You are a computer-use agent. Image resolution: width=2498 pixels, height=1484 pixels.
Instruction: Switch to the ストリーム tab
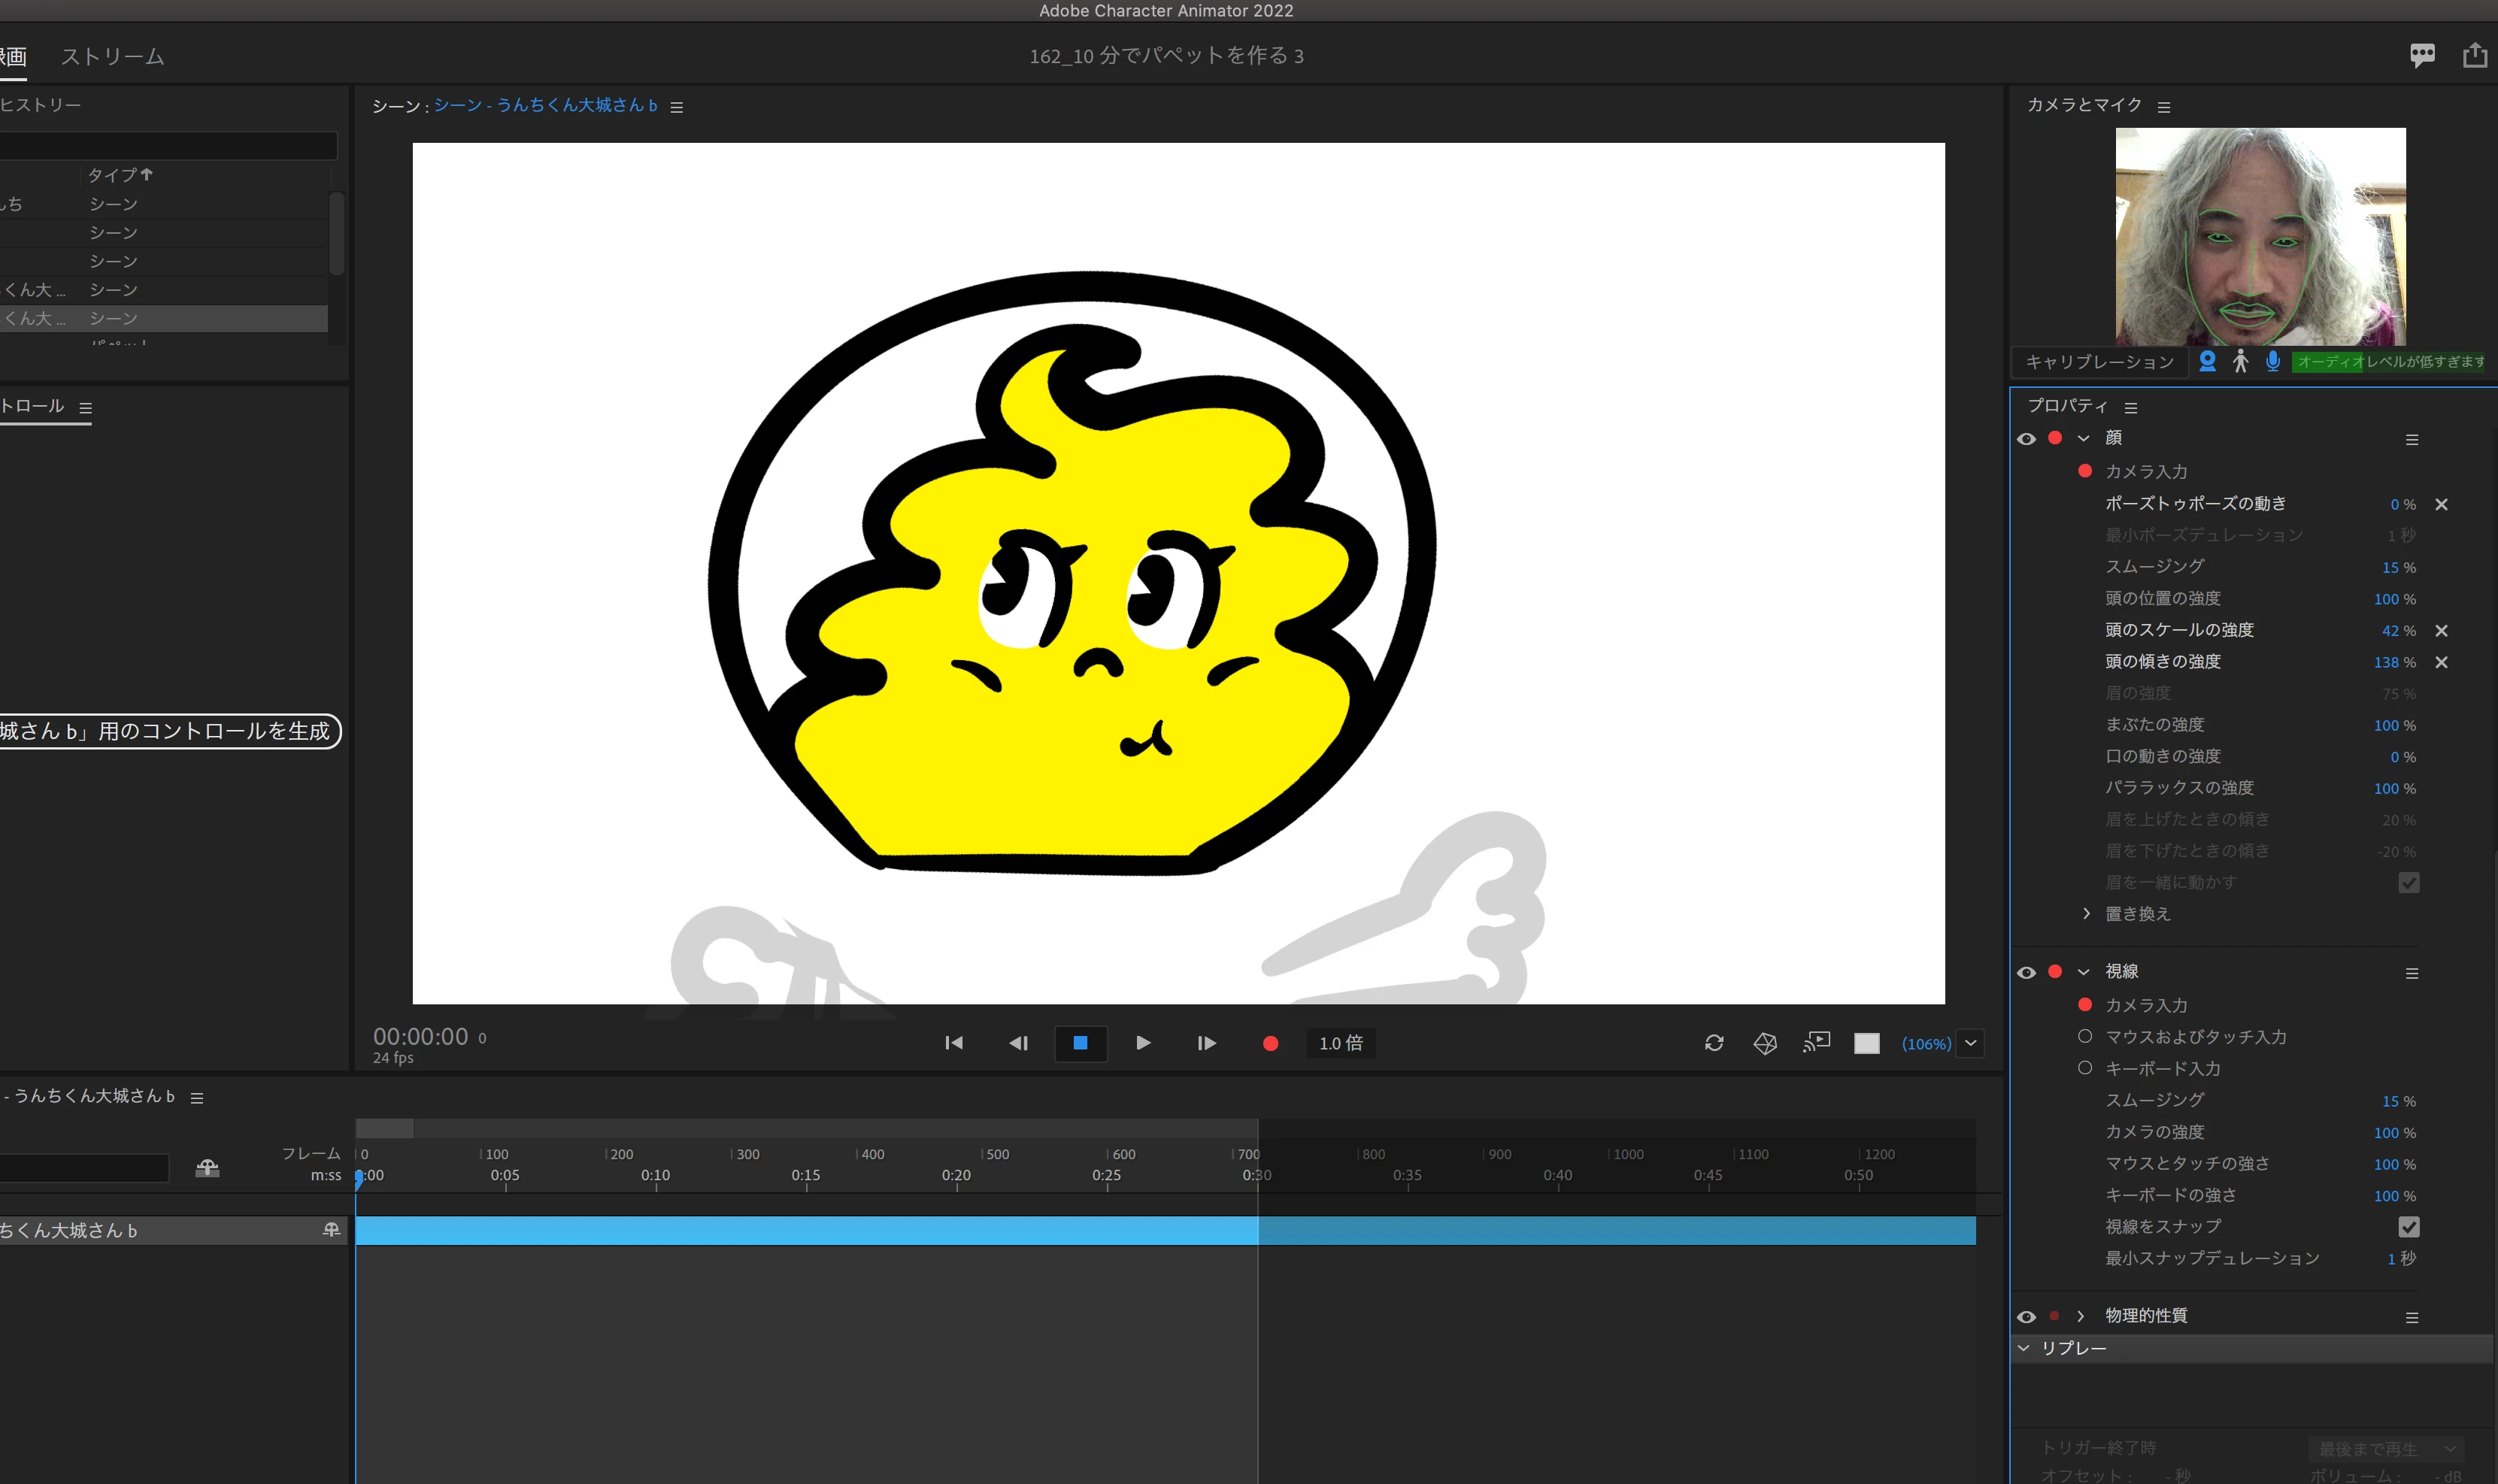[x=113, y=57]
